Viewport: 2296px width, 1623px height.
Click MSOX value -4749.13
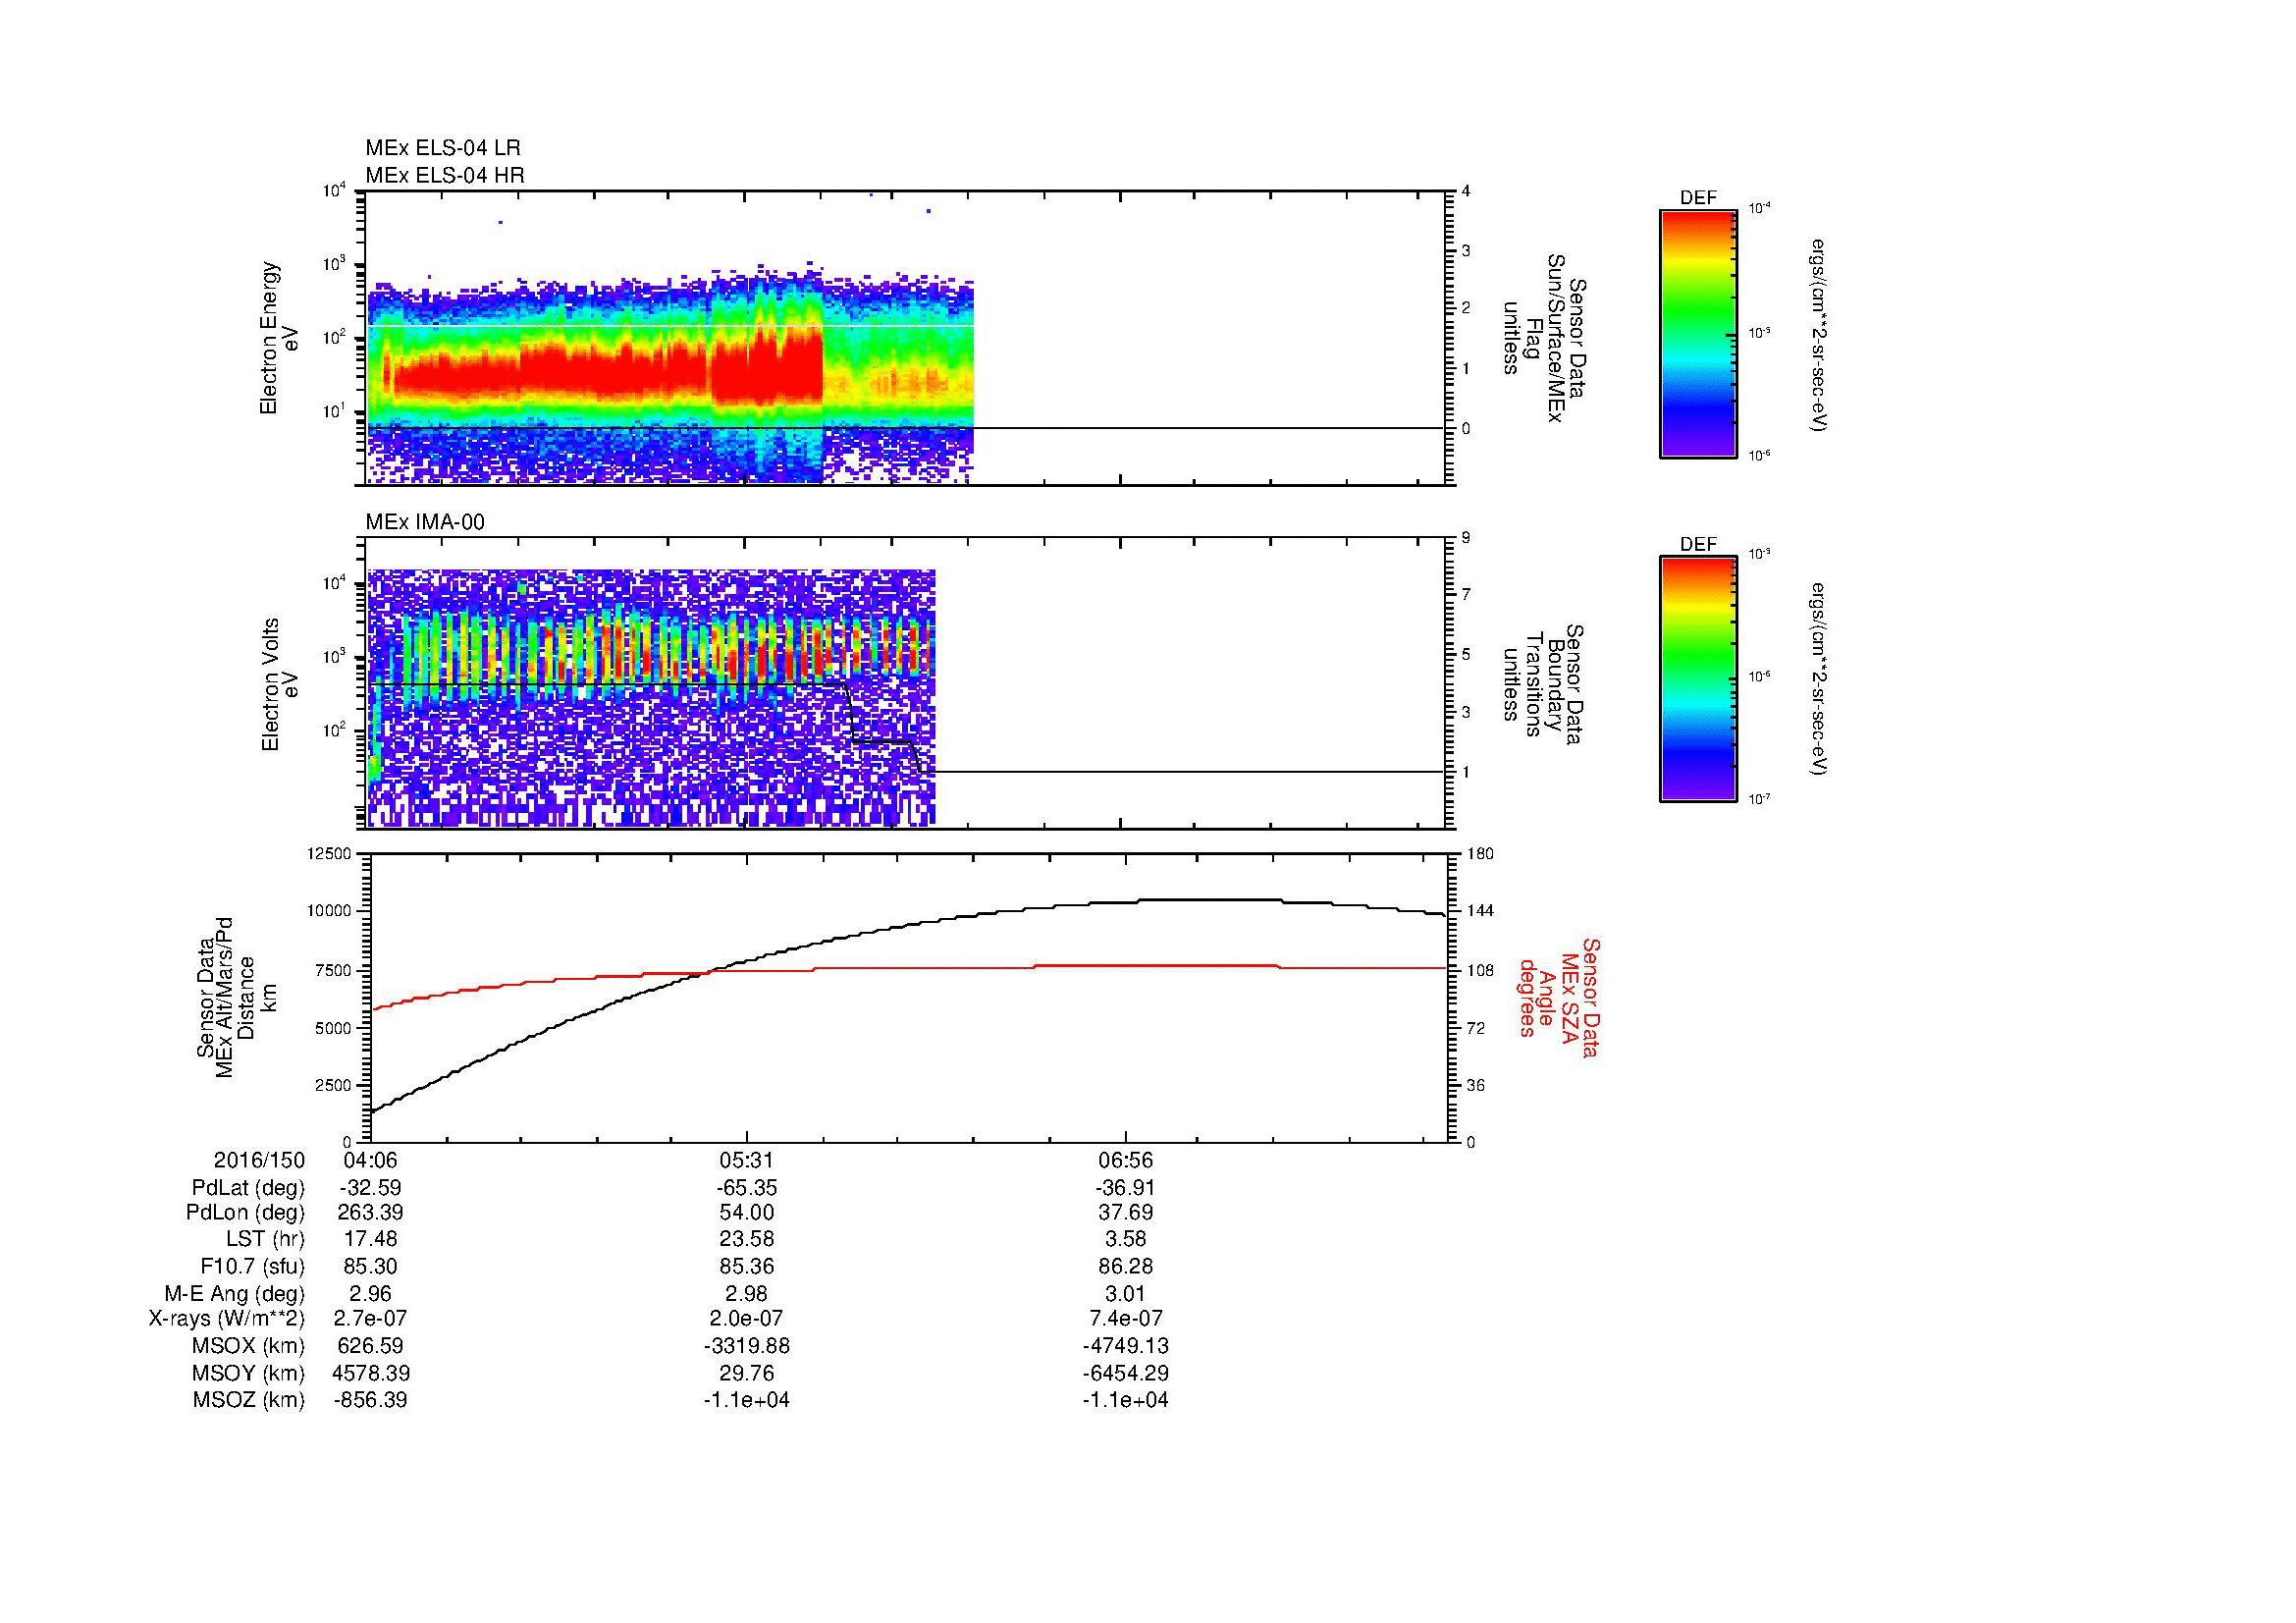point(1126,1346)
